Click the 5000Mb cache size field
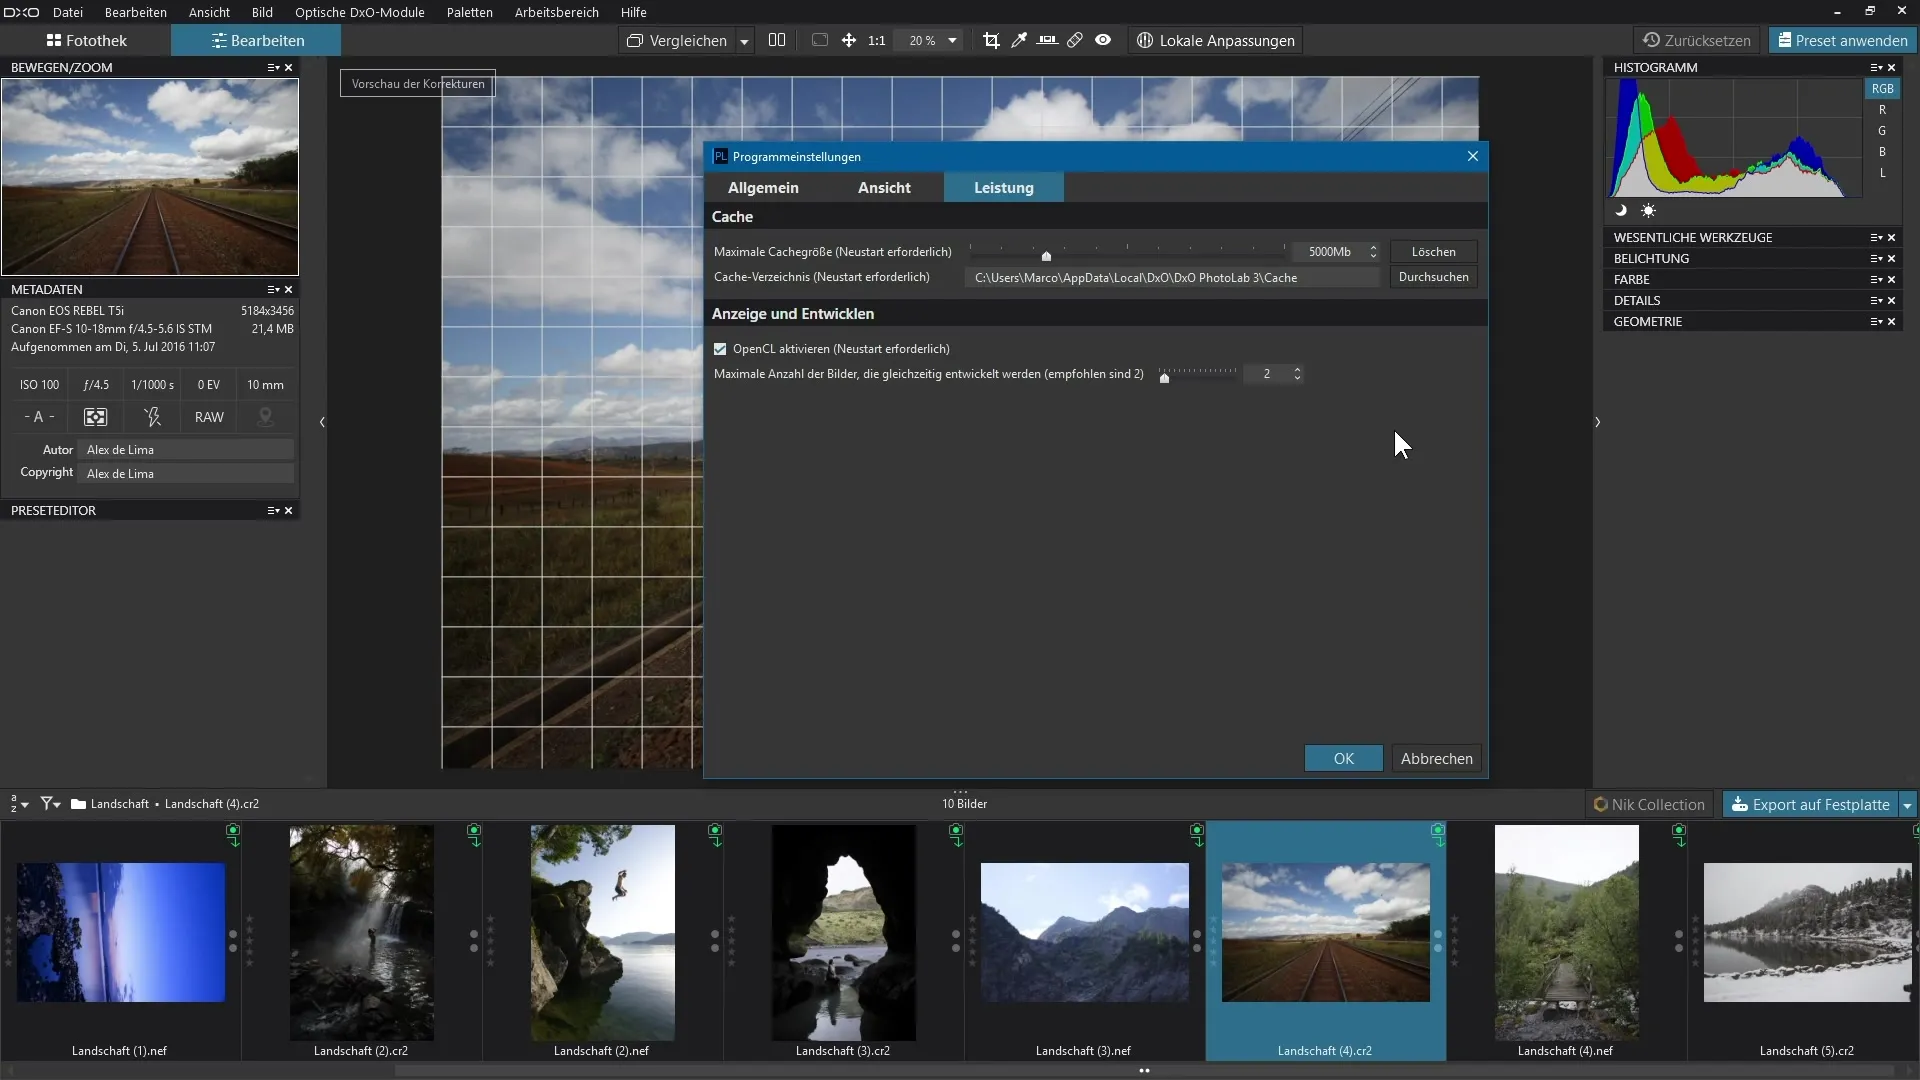The image size is (1920, 1080). coord(1329,252)
